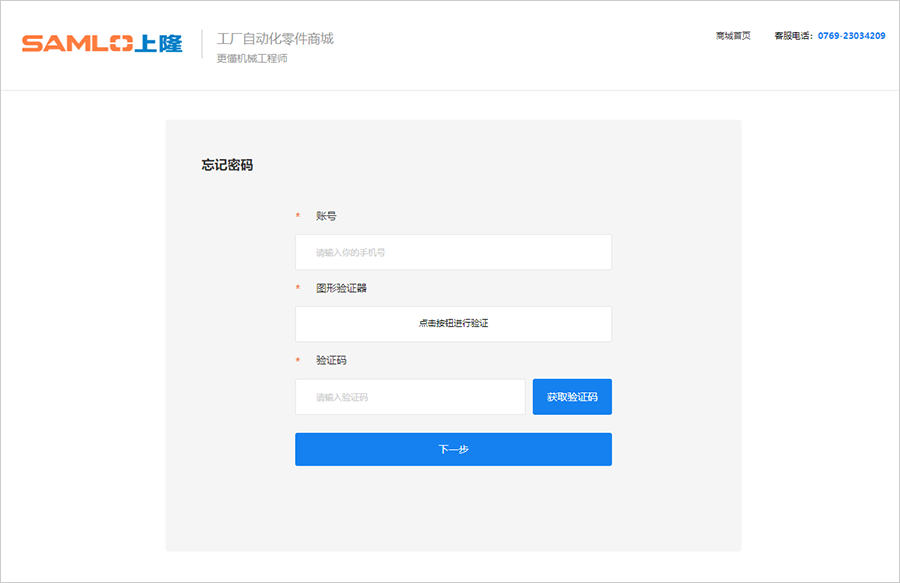Screen dimensions: 900x583
Task: Click the 客服电话 label
Action: [793, 36]
